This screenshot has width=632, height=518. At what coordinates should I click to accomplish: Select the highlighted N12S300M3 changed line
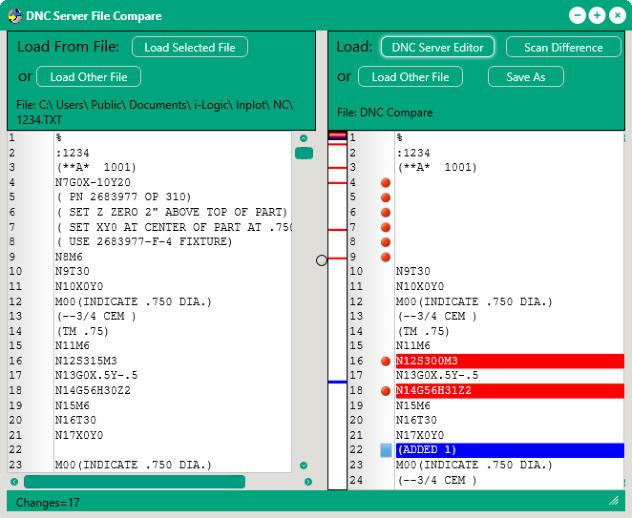508,361
